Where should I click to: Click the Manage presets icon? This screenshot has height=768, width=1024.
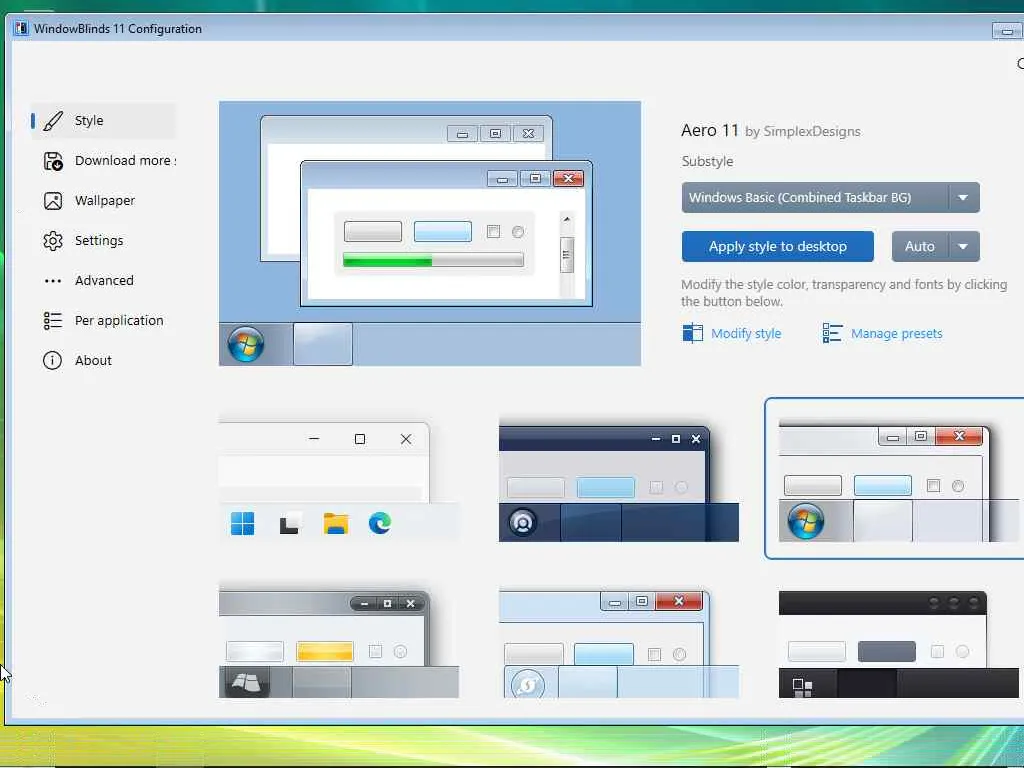[832, 333]
